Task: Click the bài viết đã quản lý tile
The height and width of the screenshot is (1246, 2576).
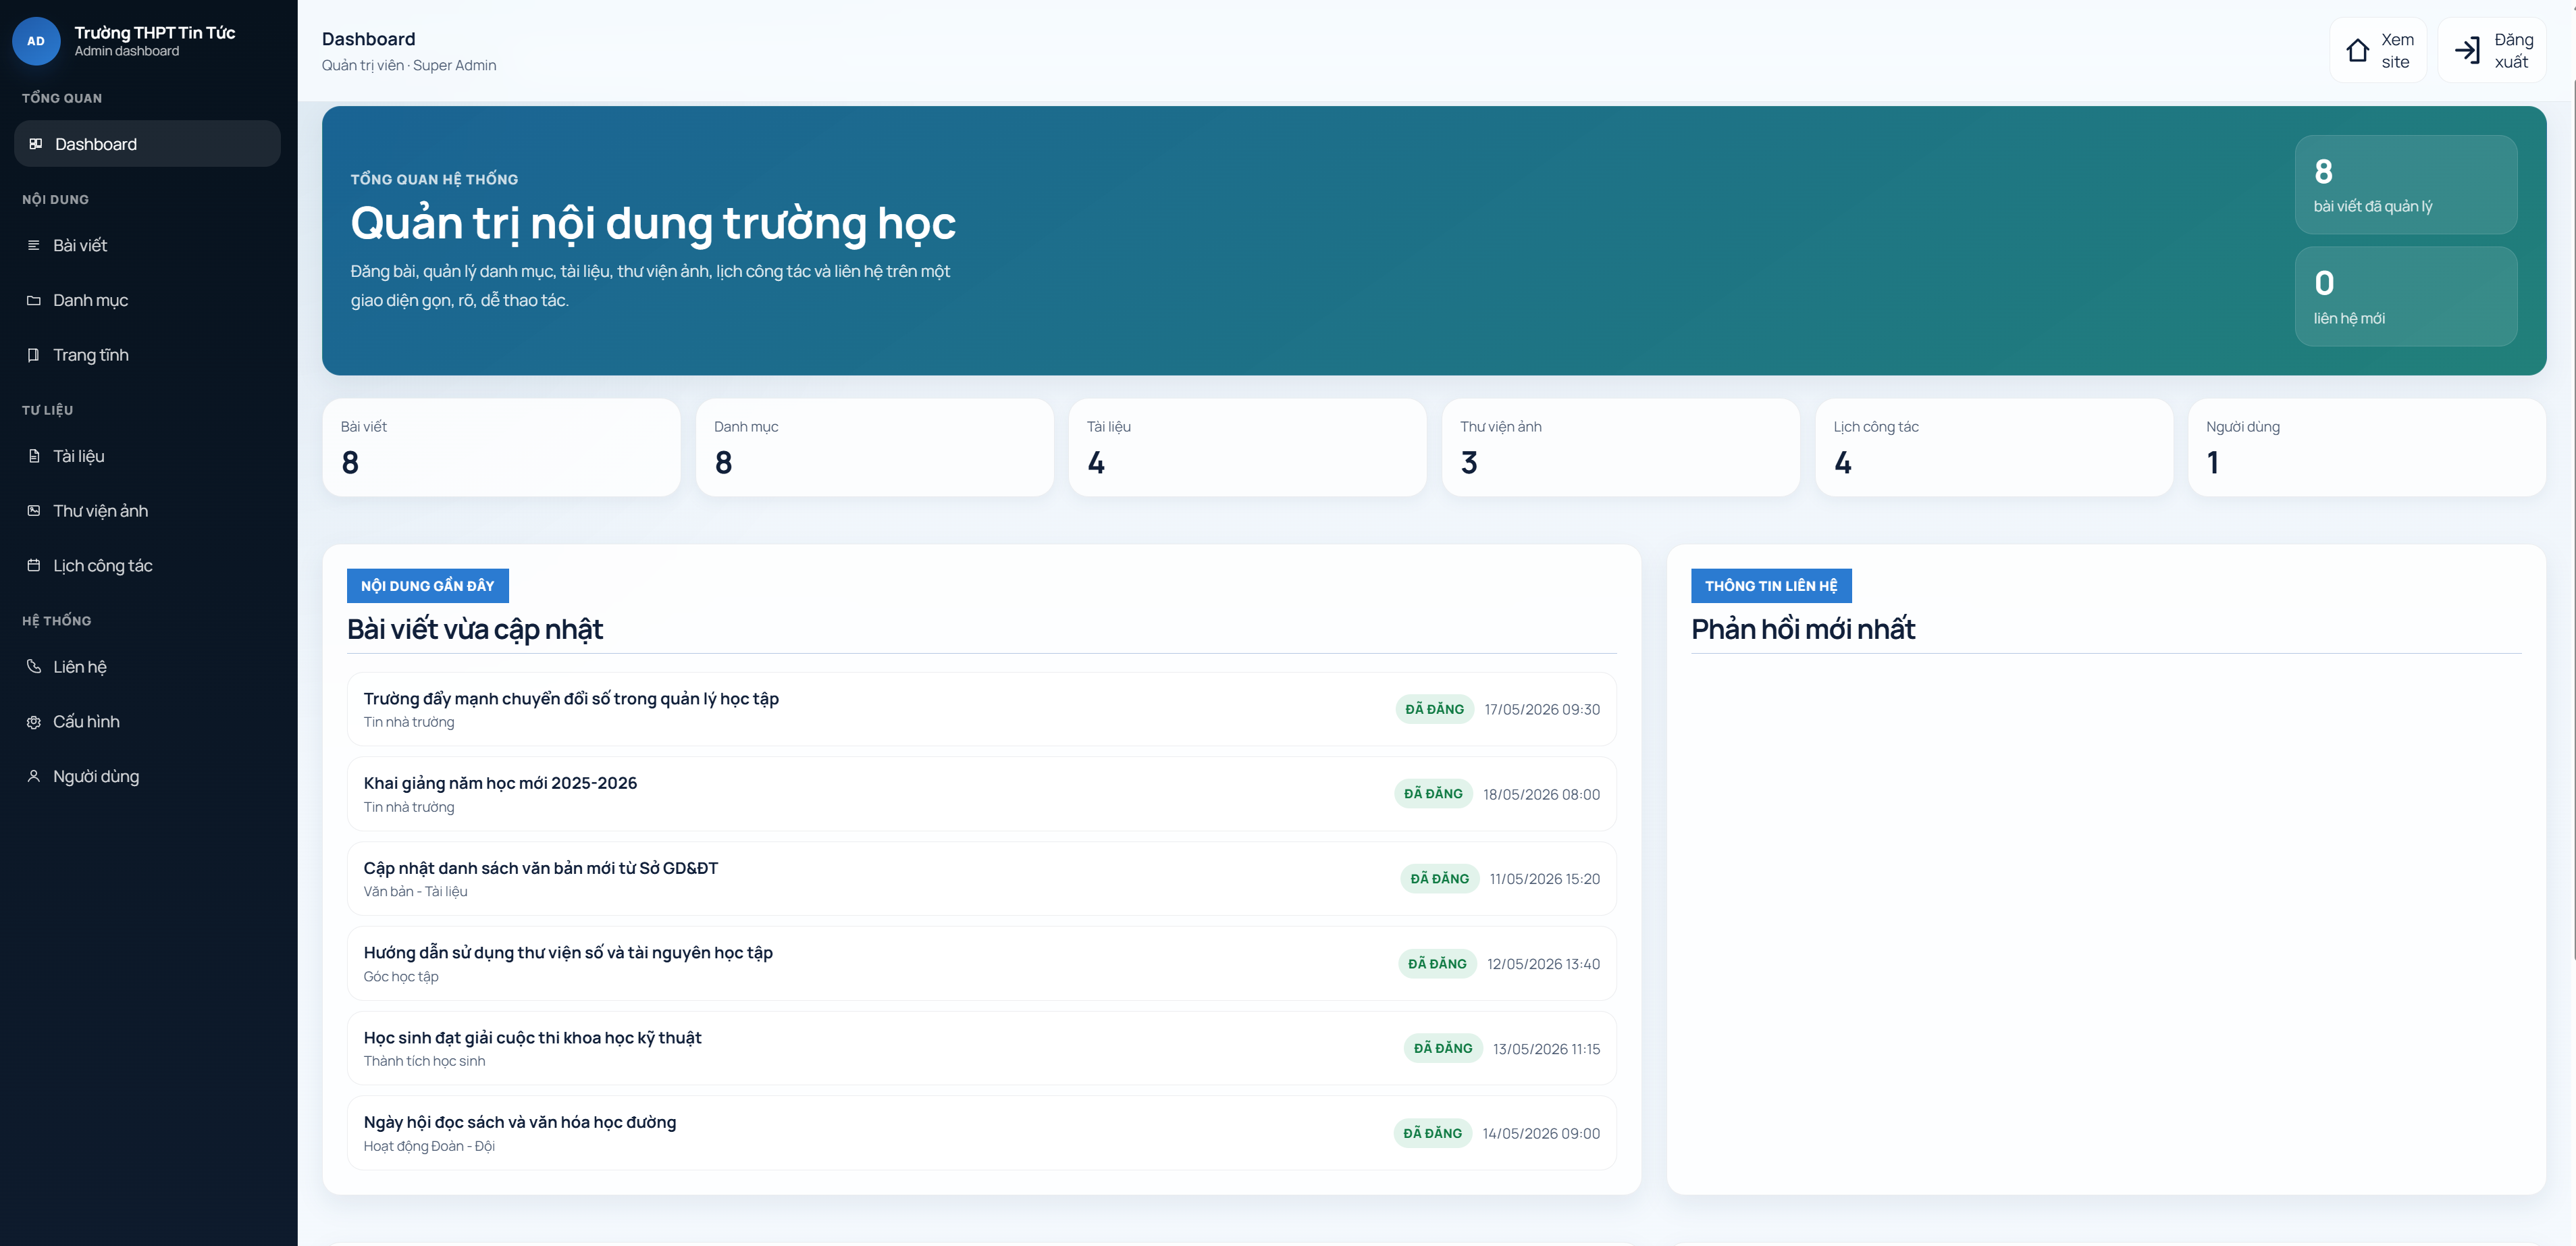Action: pyautogui.click(x=2406, y=185)
